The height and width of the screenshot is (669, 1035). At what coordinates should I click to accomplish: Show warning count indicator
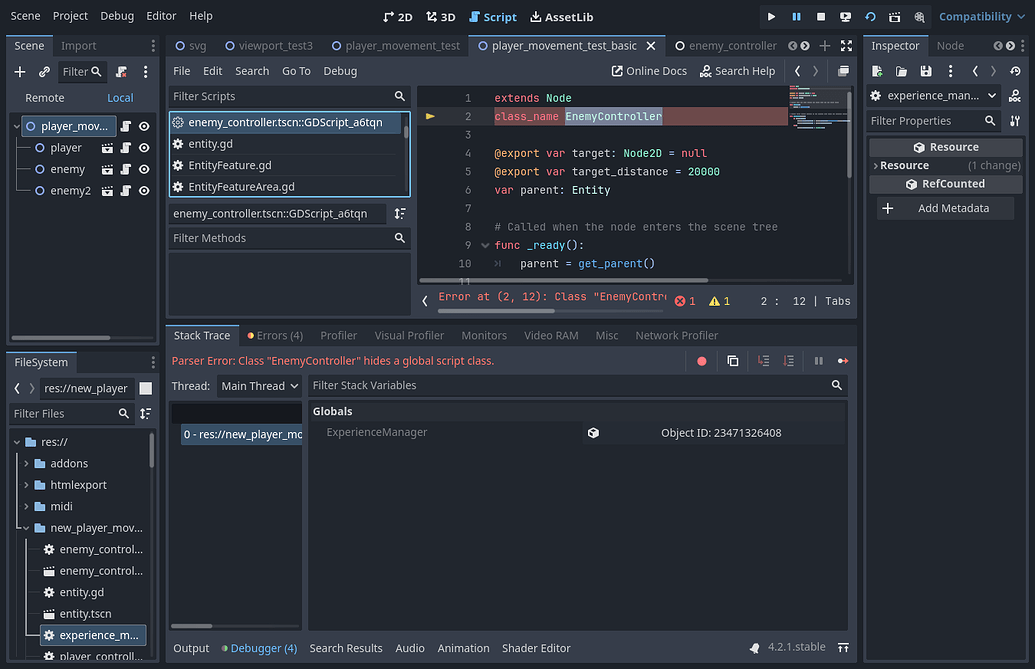[x=719, y=301]
